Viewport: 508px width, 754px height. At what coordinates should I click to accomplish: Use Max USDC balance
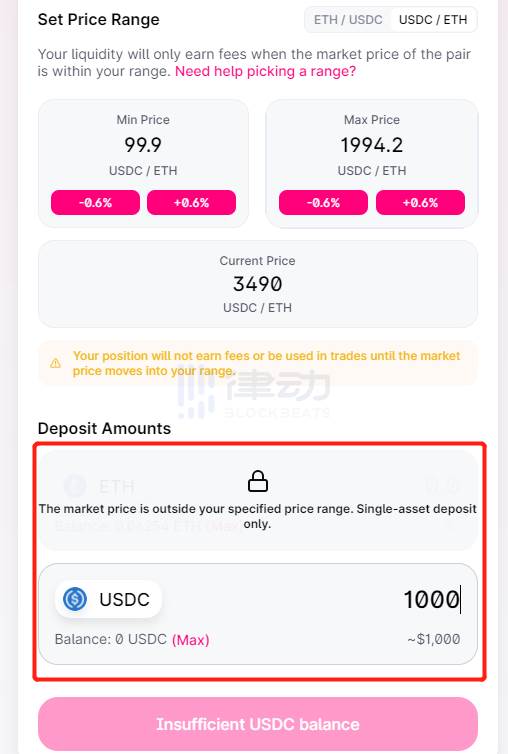[190, 640]
